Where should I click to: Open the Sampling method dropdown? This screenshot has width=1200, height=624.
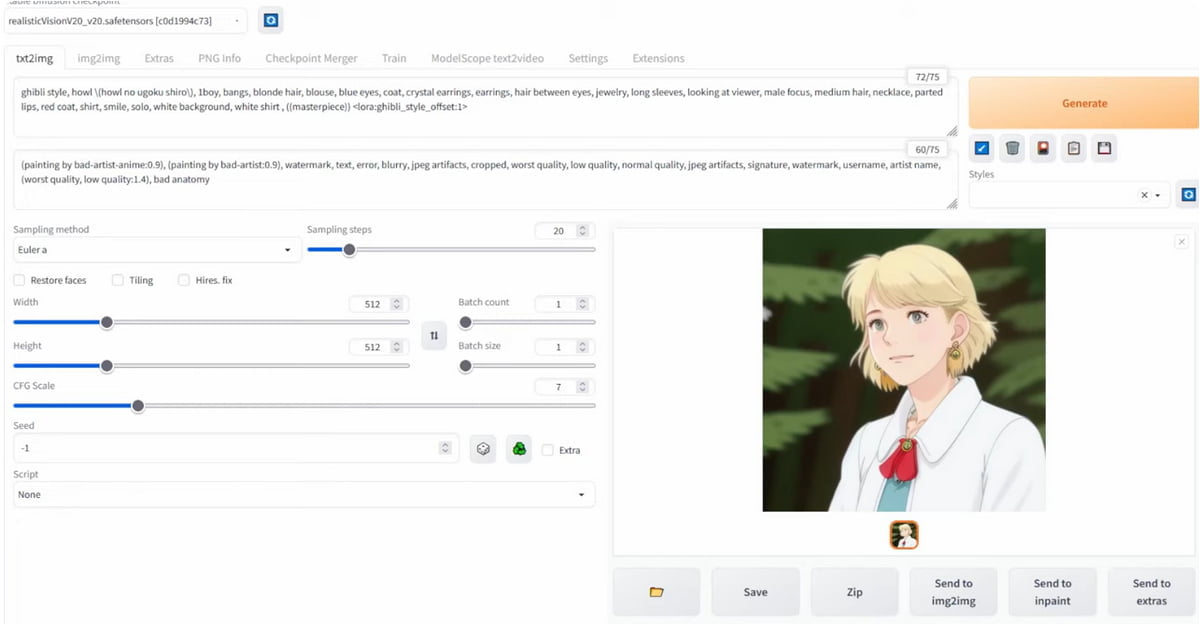tap(156, 250)
